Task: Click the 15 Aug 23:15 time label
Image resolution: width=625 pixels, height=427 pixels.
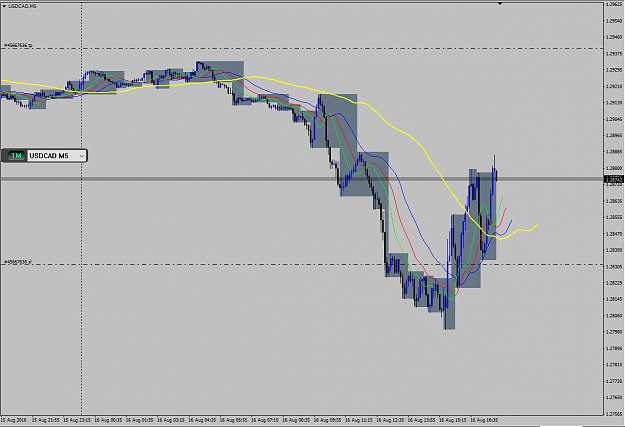Action: click(x=77, y=420)
